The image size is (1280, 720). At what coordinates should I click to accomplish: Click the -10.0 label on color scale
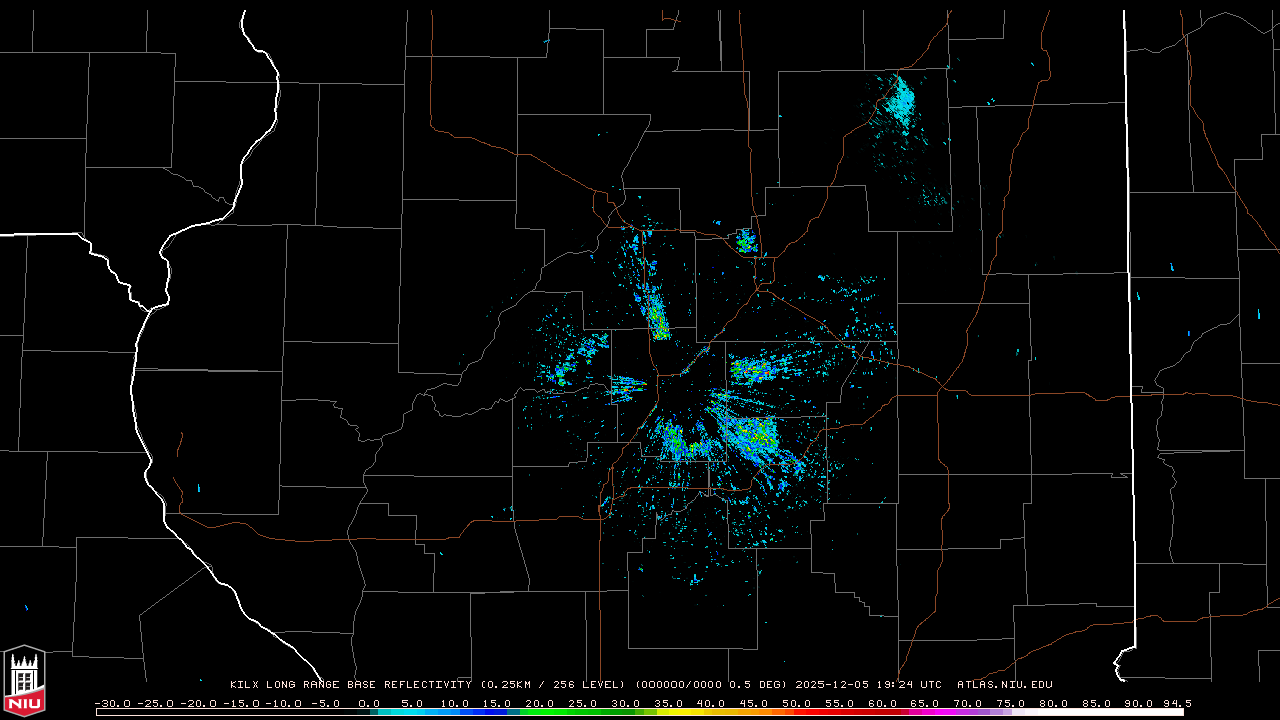tap(284, 703)
